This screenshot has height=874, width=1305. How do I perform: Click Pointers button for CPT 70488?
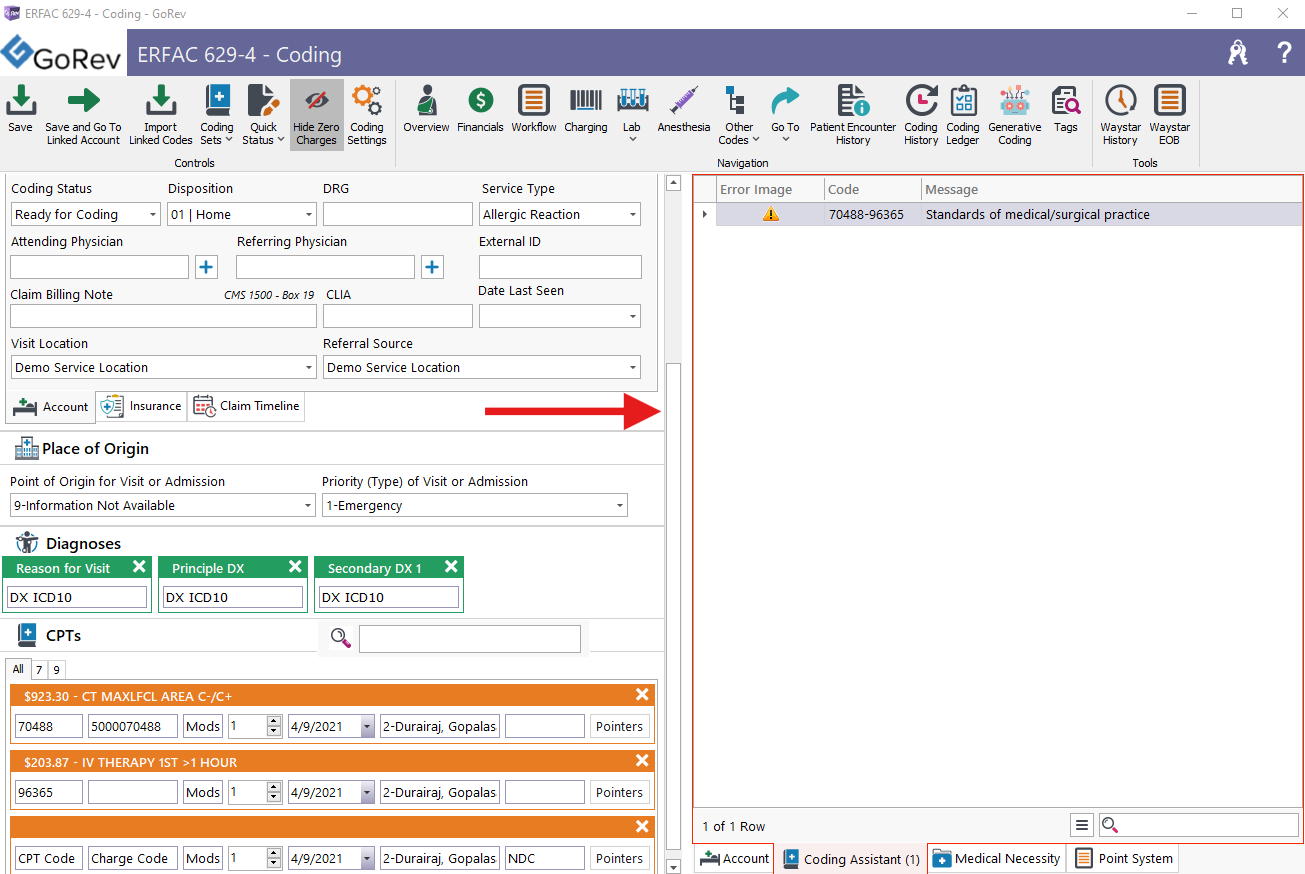(620, 726)
